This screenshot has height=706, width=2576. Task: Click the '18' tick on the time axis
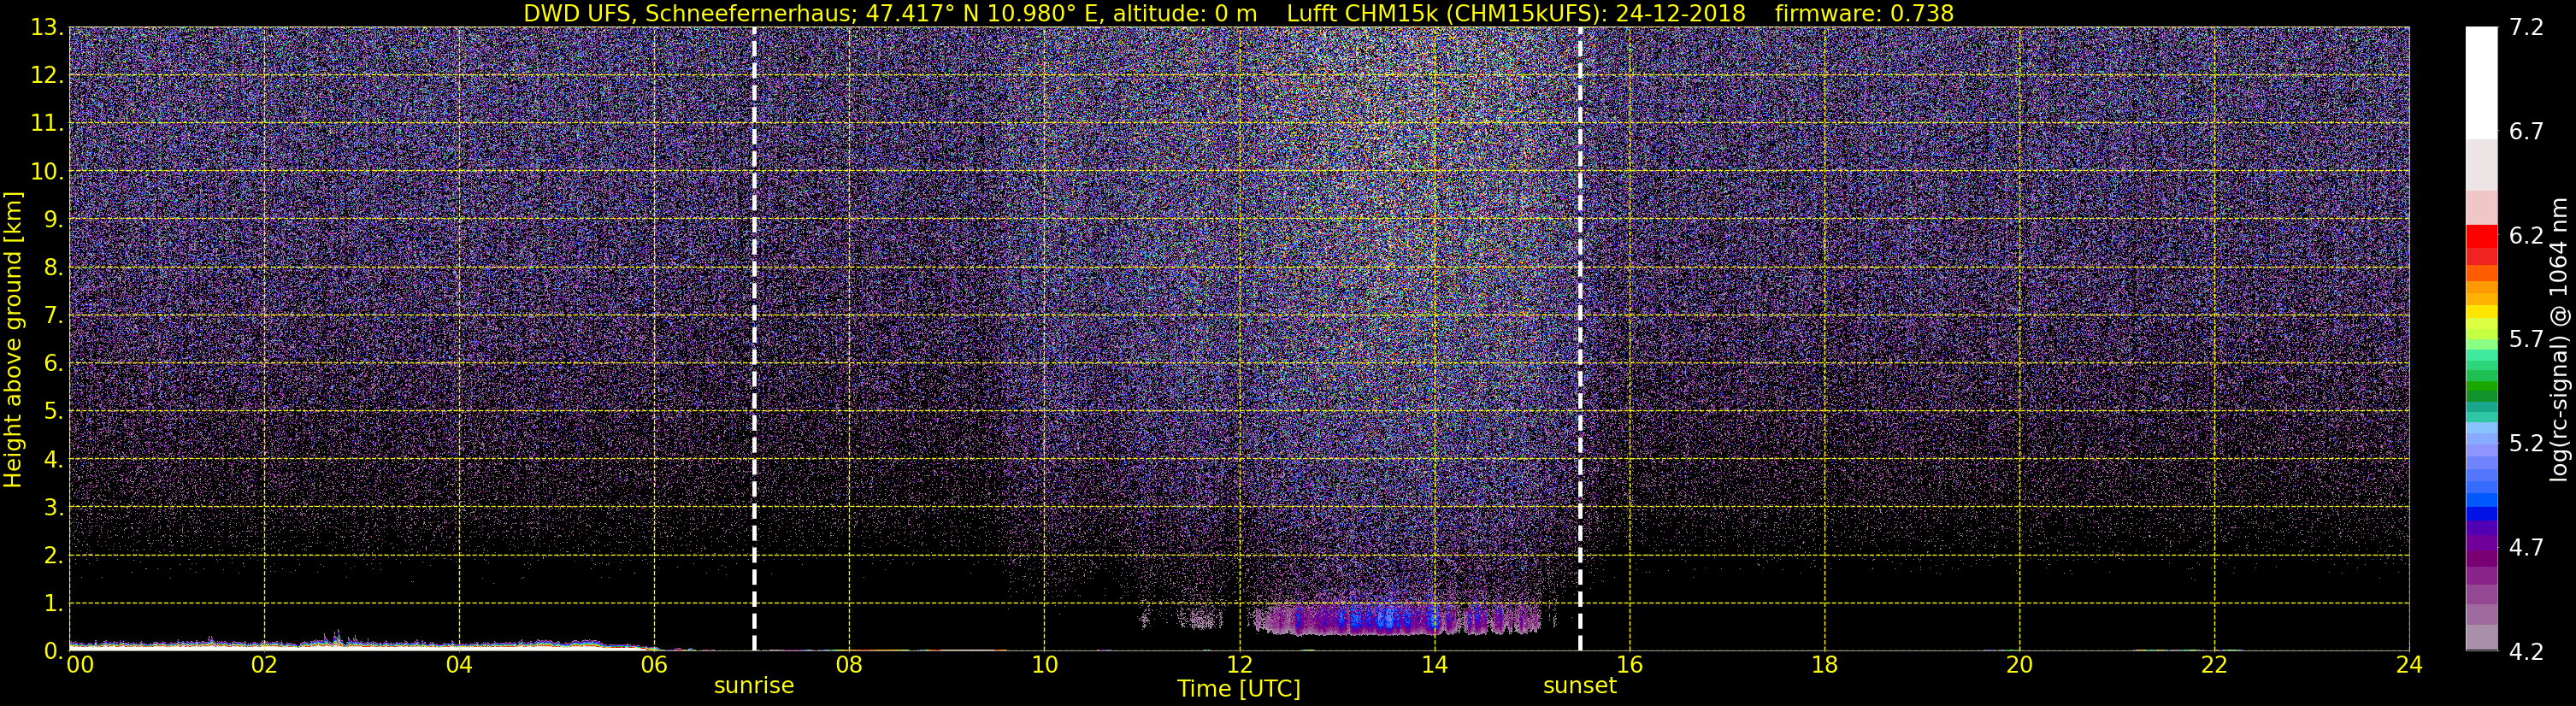(x=1824, y=665)
